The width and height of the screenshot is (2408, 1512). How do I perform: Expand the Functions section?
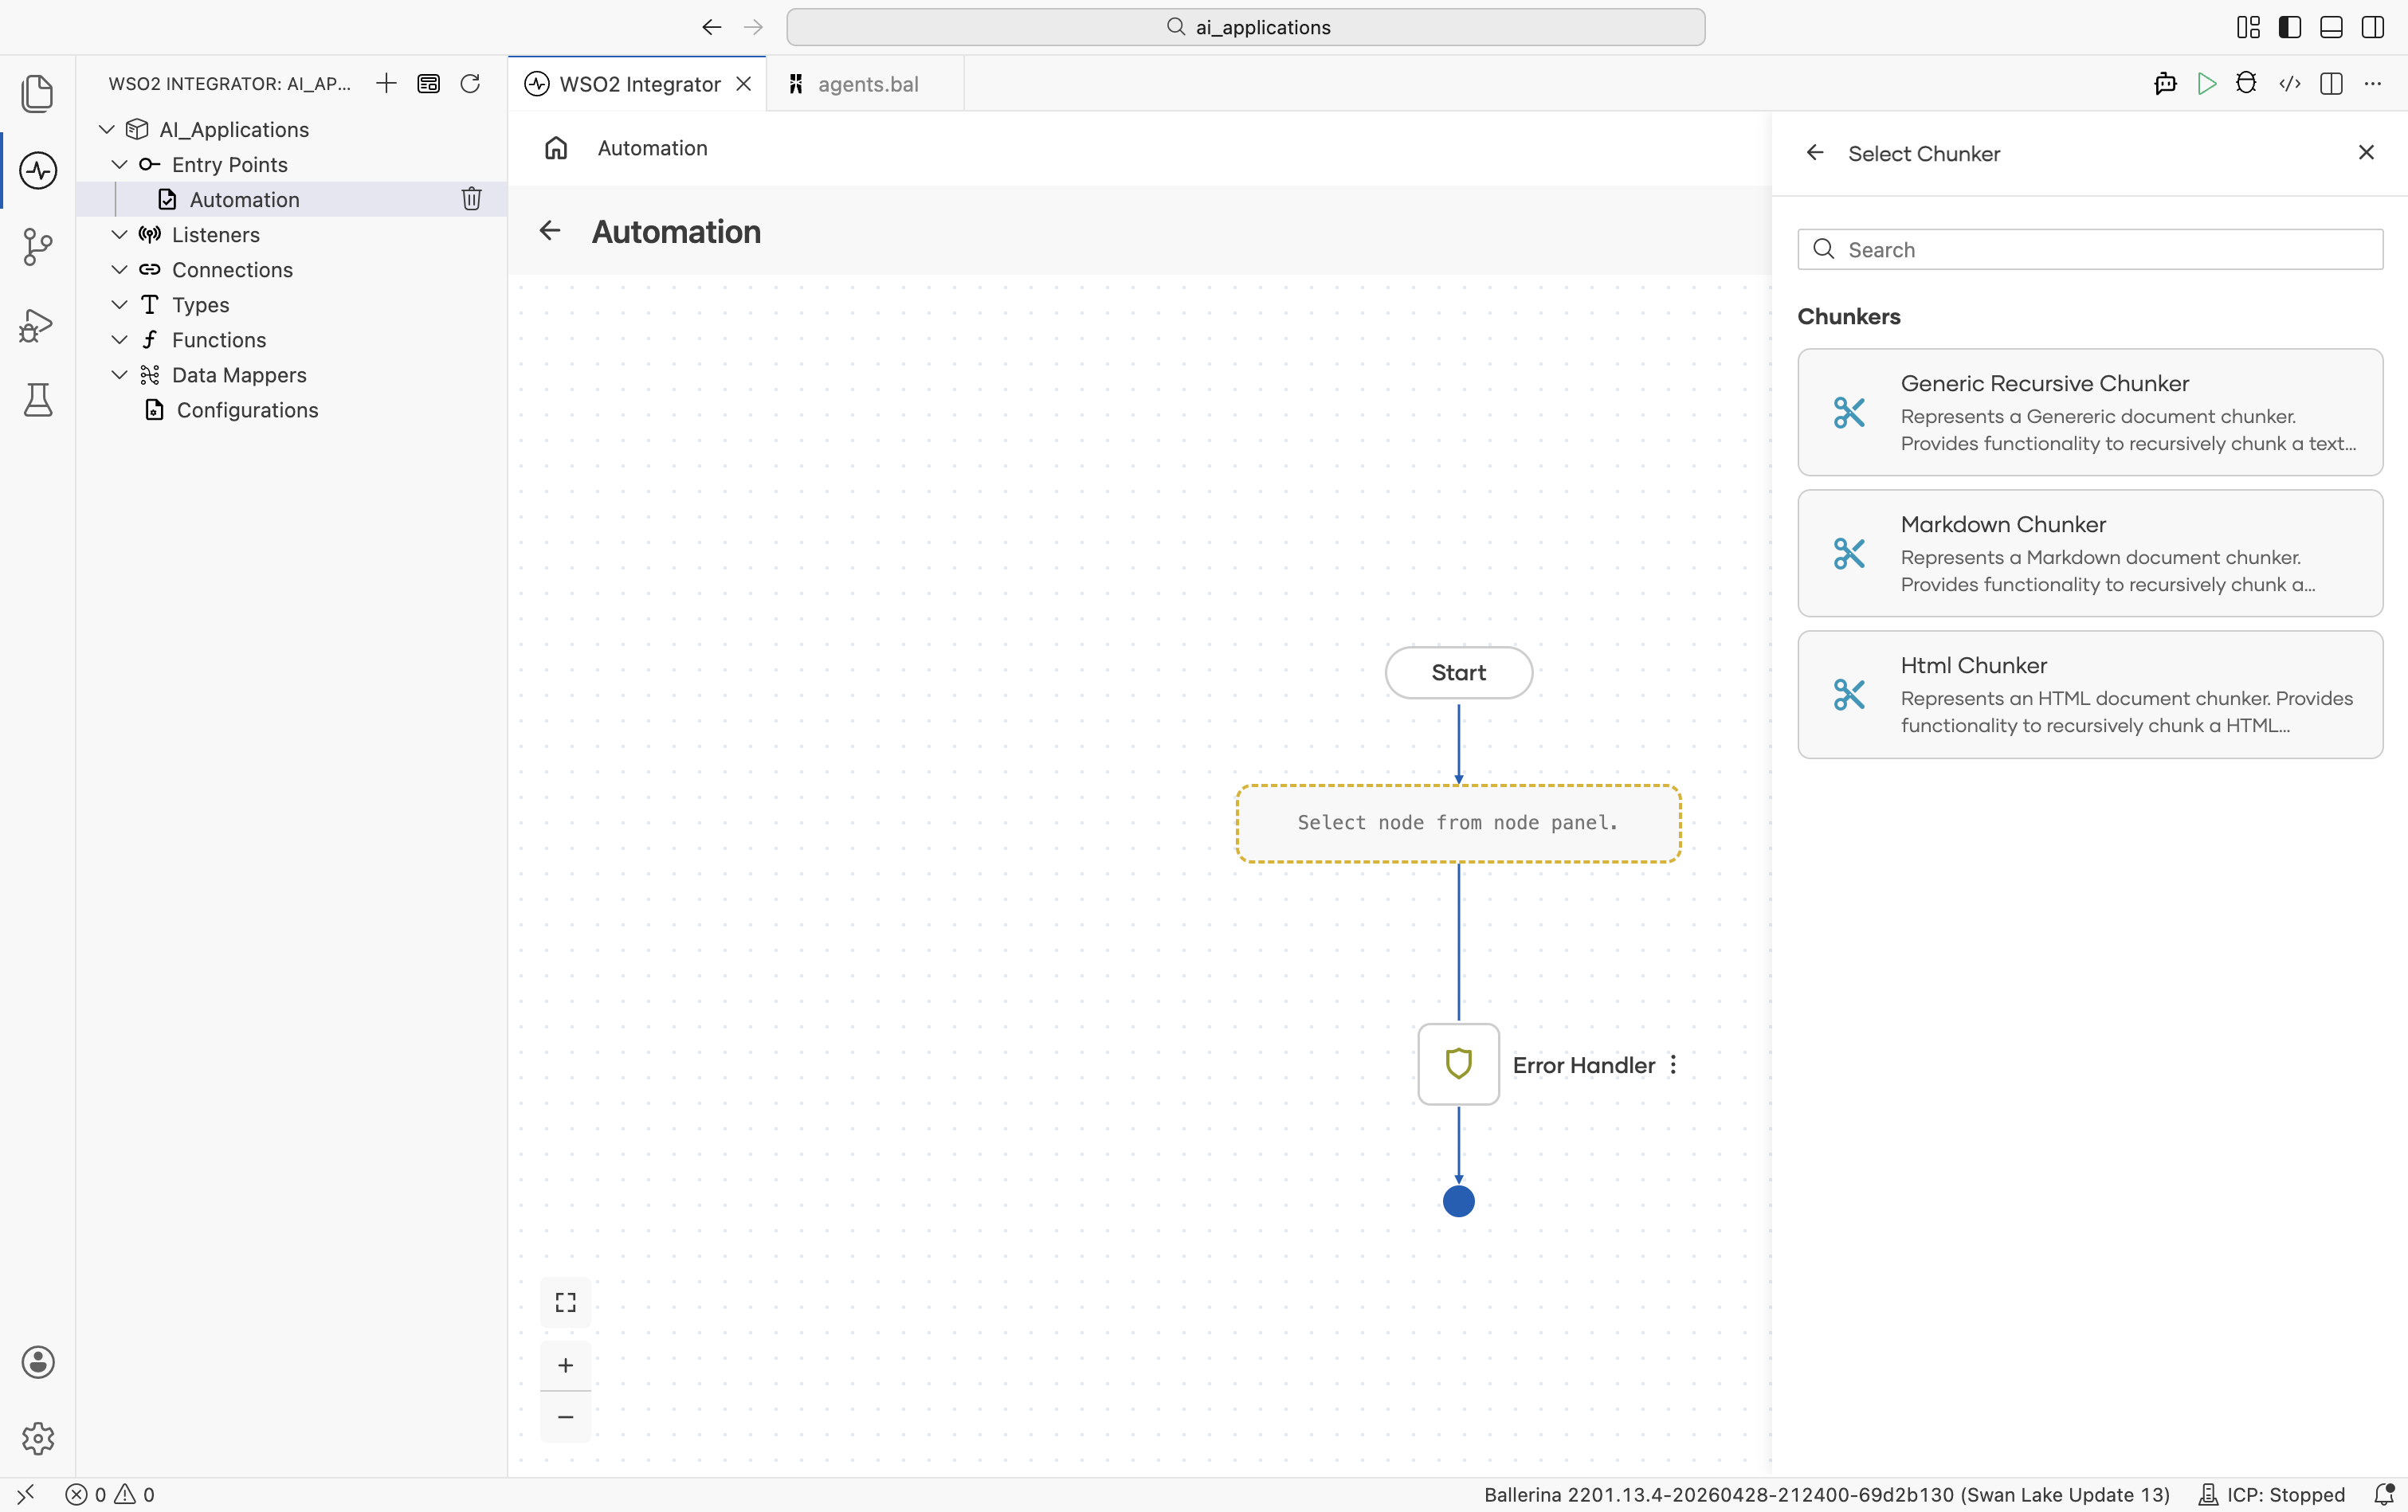point(119,339)
